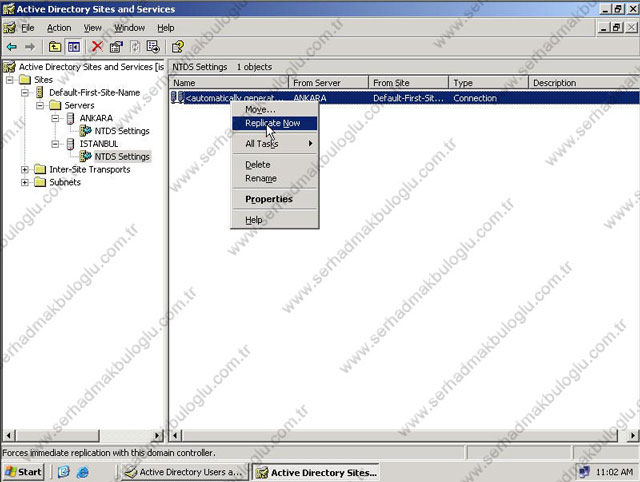The width and height of the screenshot is (640, 482).
Task: Sort by the From Site column header
Action: pos(409,83)
